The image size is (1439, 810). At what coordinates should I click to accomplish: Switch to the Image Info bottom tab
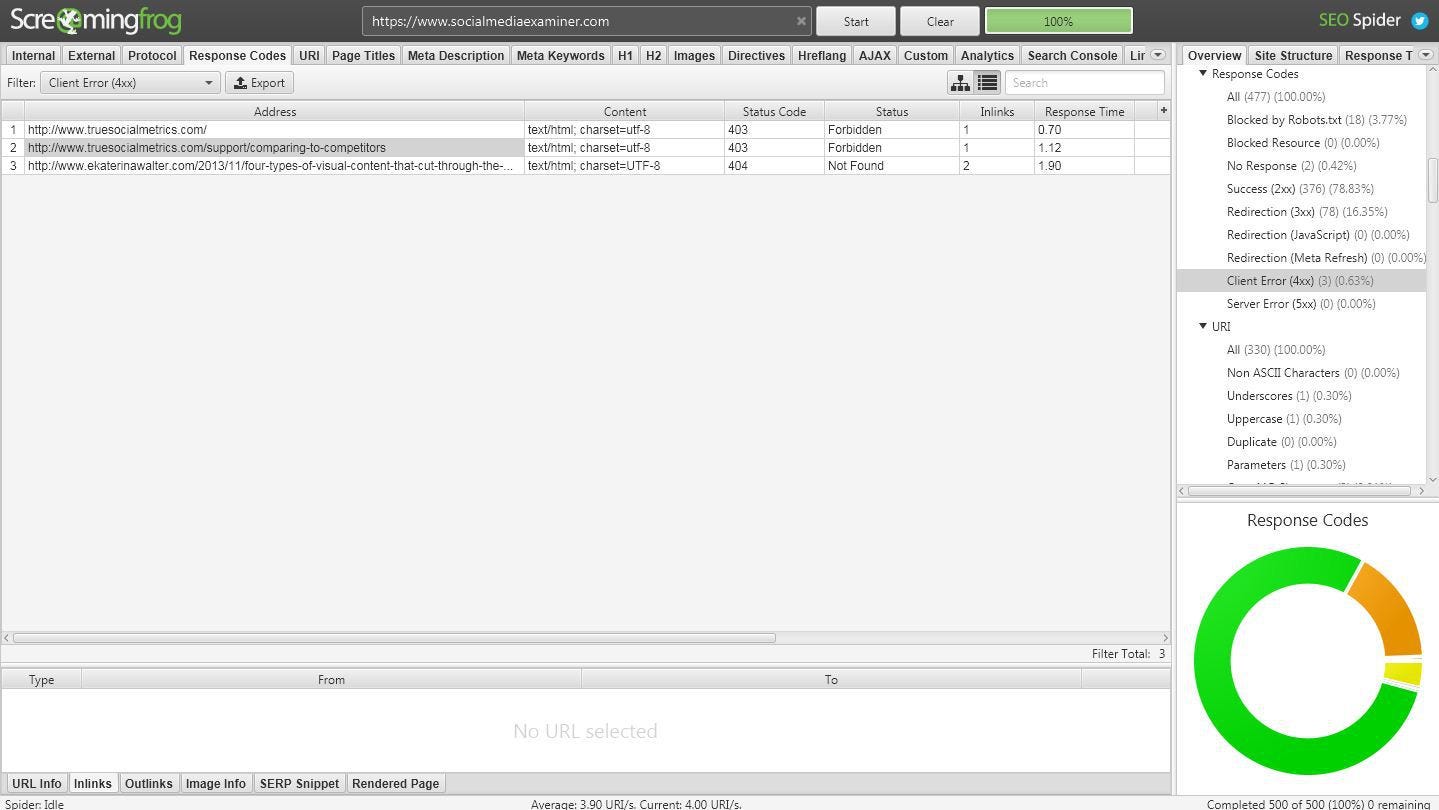point(215,784)
